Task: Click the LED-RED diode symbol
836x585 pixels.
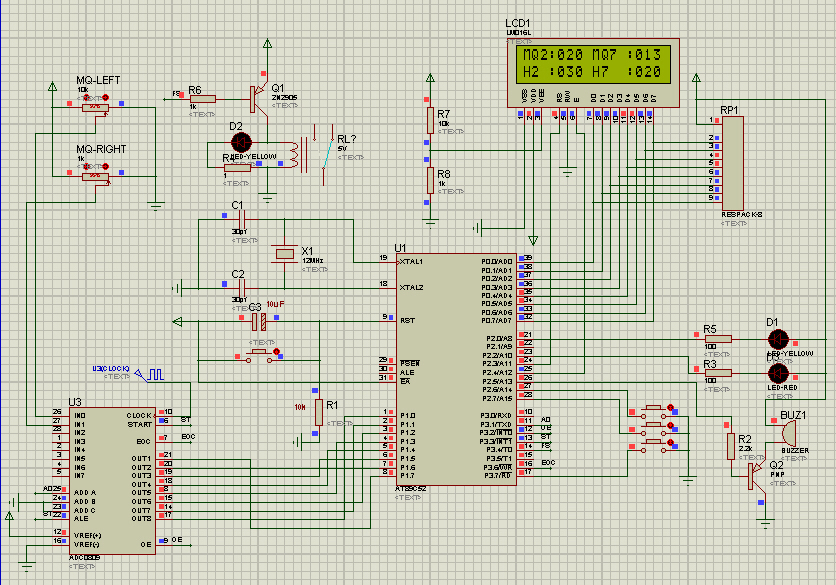Action: (778, 373)
